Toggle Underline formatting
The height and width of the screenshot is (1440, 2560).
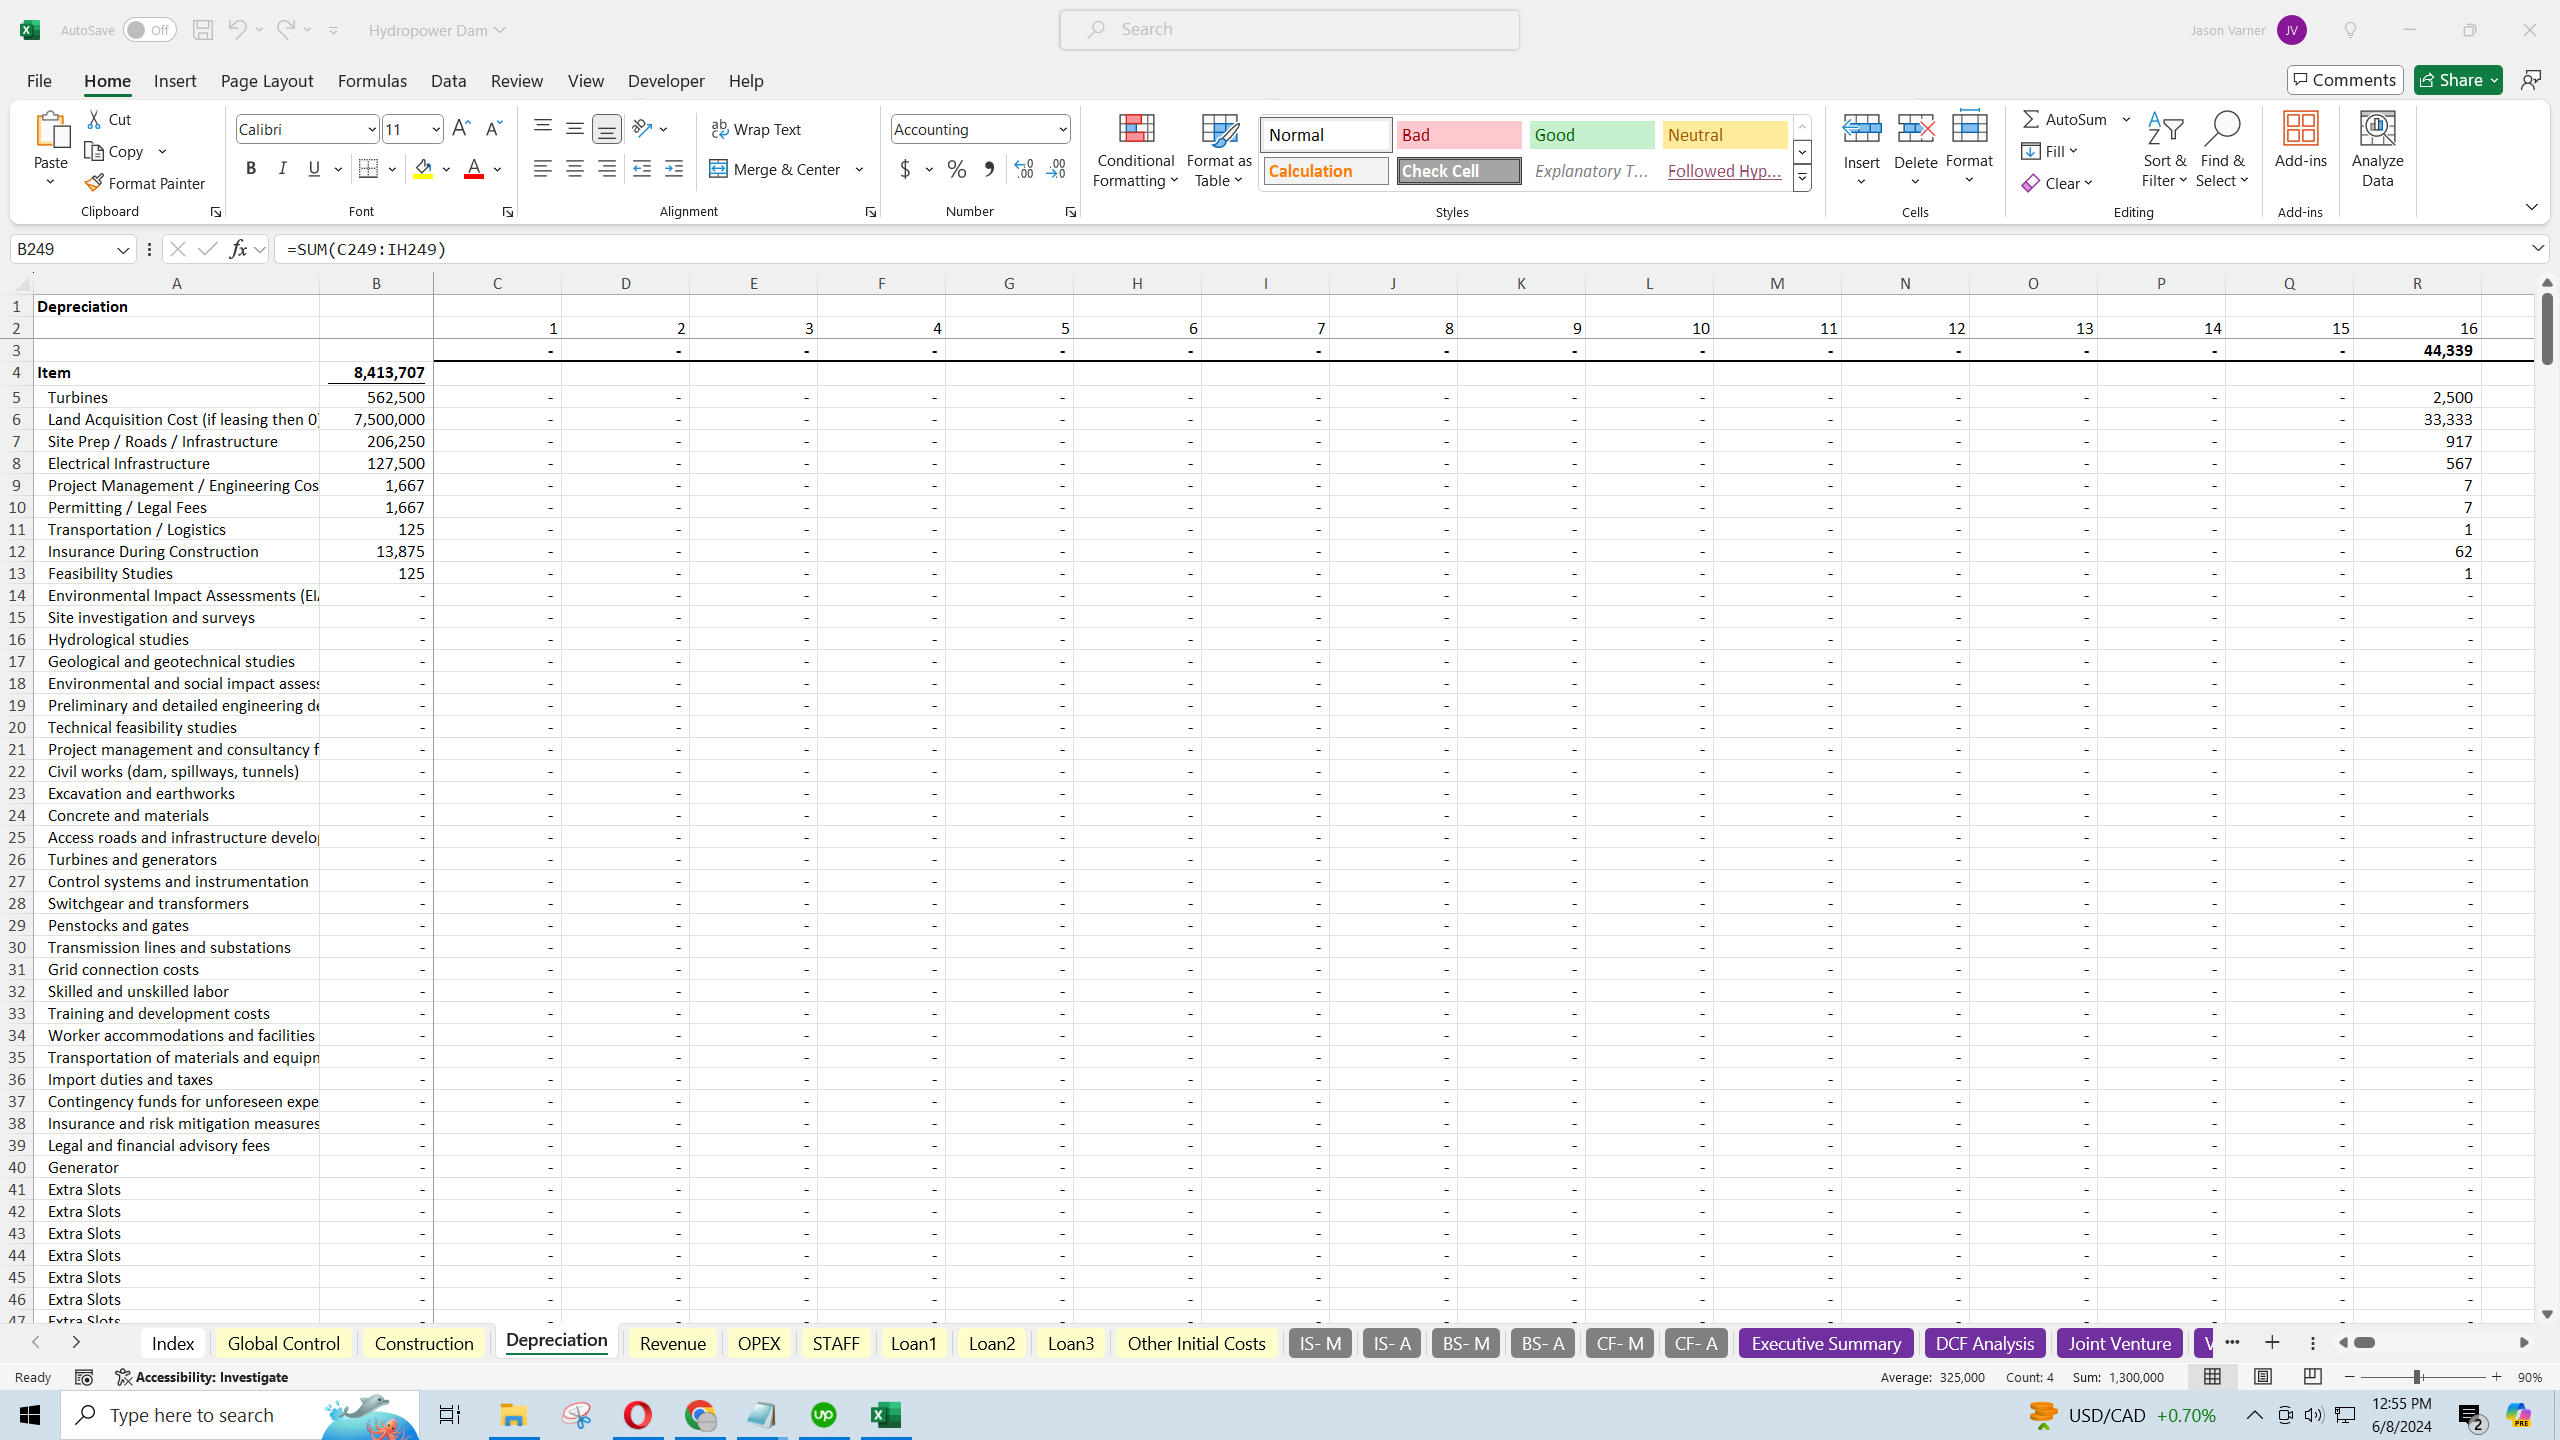[x=315, y=169]
